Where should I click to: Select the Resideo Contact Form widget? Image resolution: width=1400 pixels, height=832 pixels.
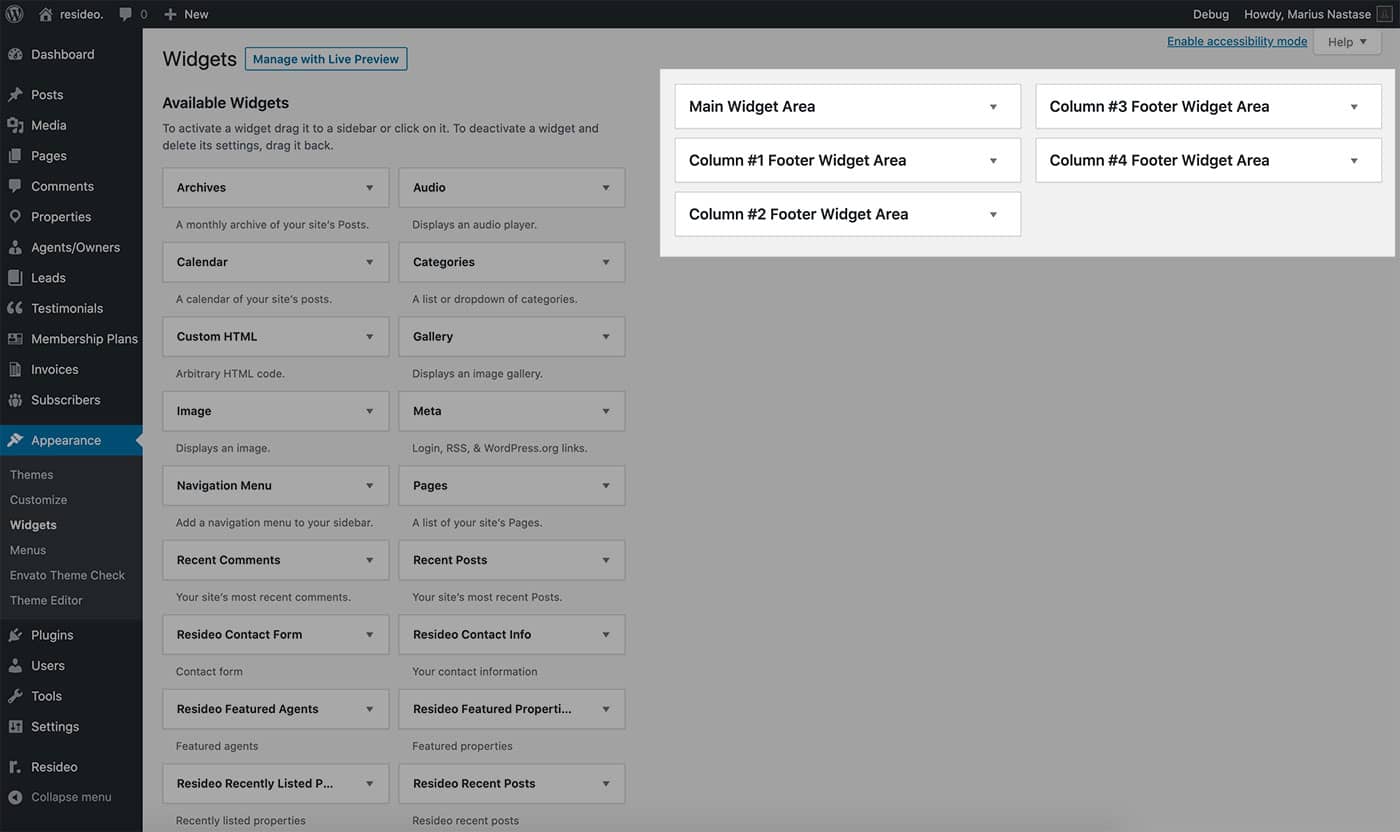240,635
